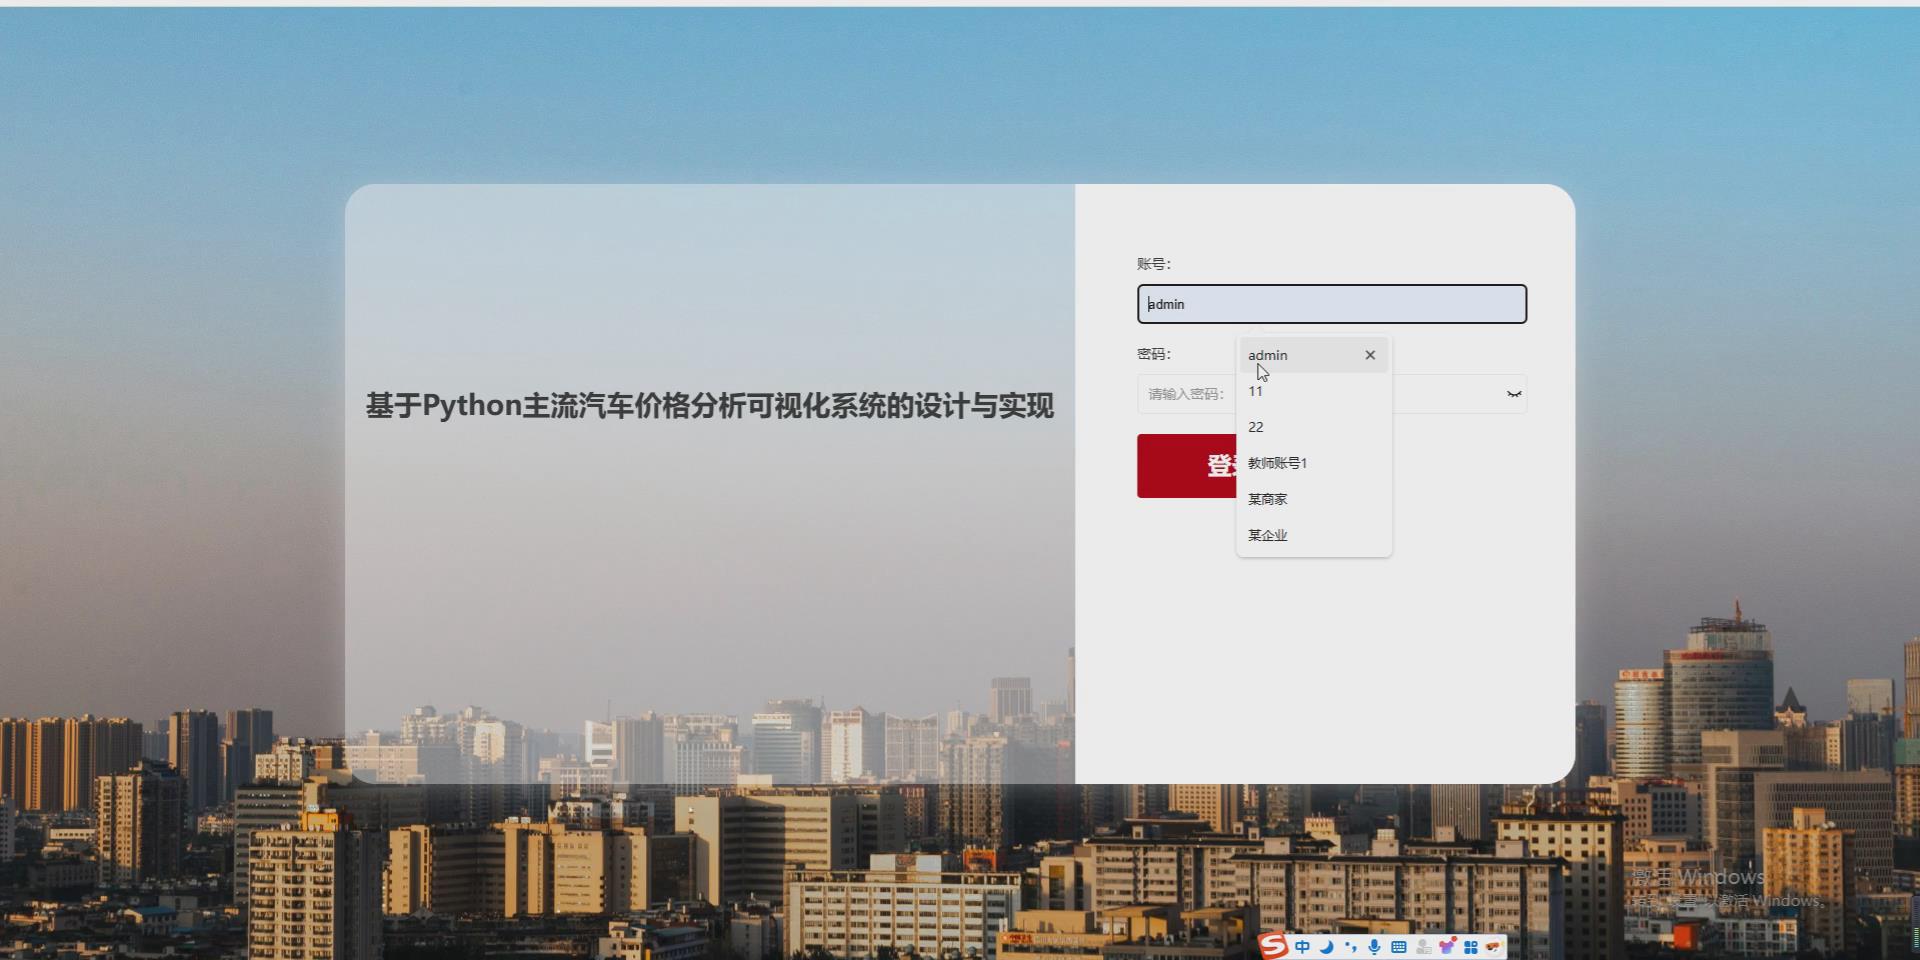Toggle Chinese/English with the 中 icon

click(x=1302, y=947)
